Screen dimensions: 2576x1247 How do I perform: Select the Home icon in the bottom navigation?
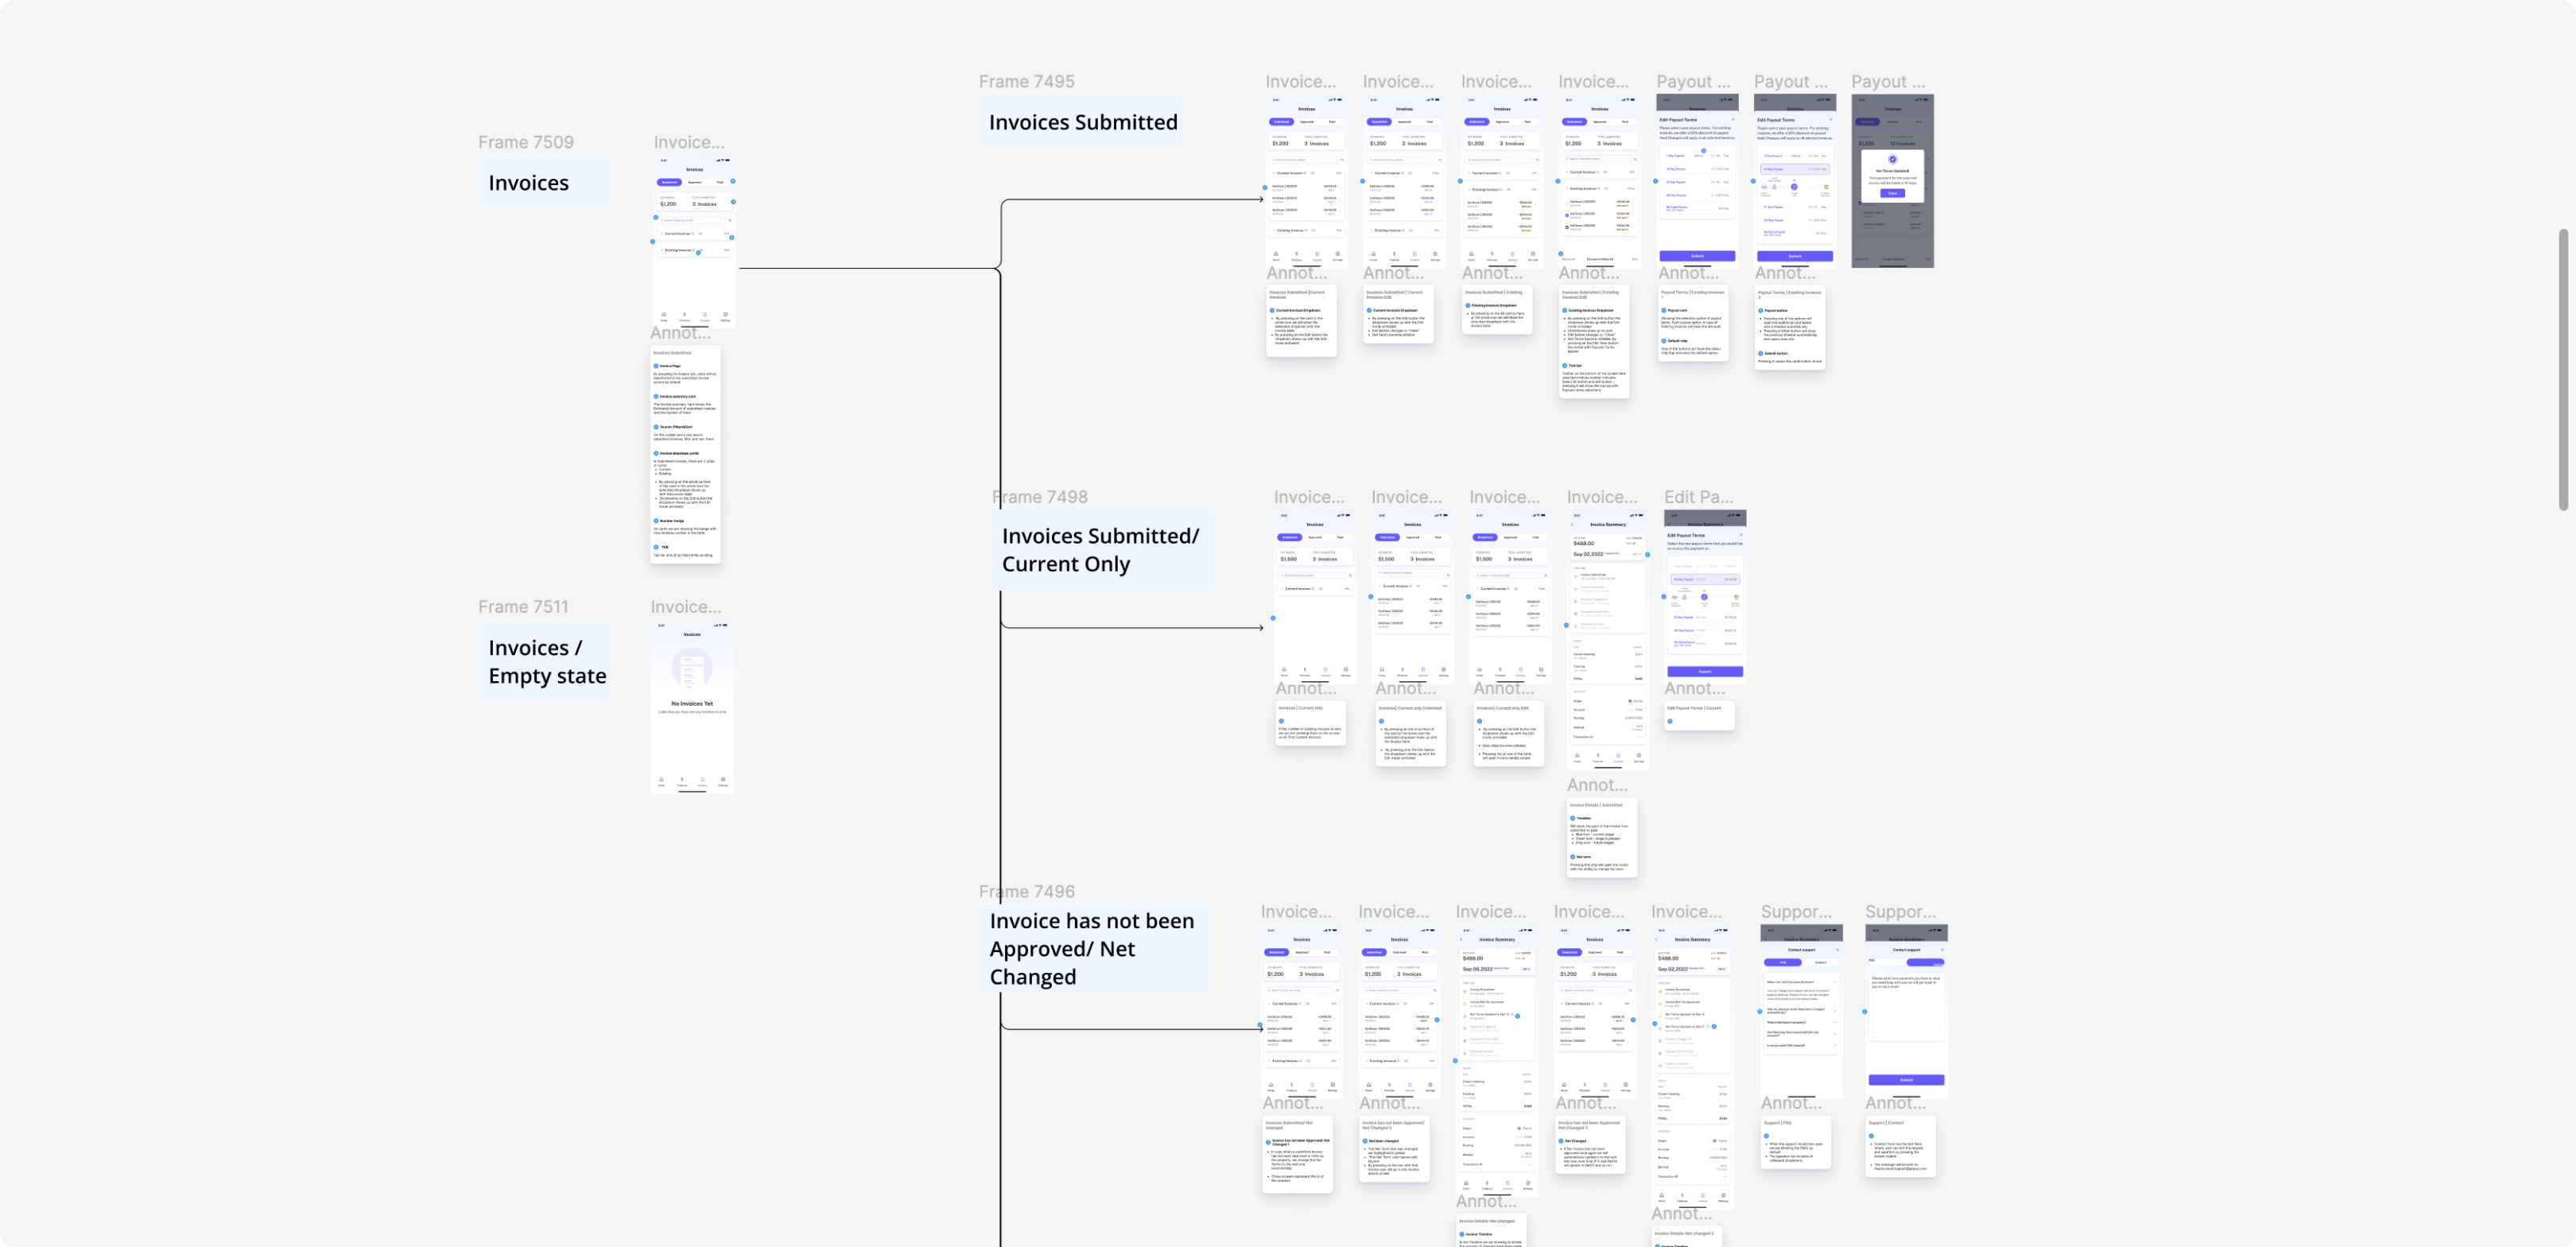coord(664,316)
